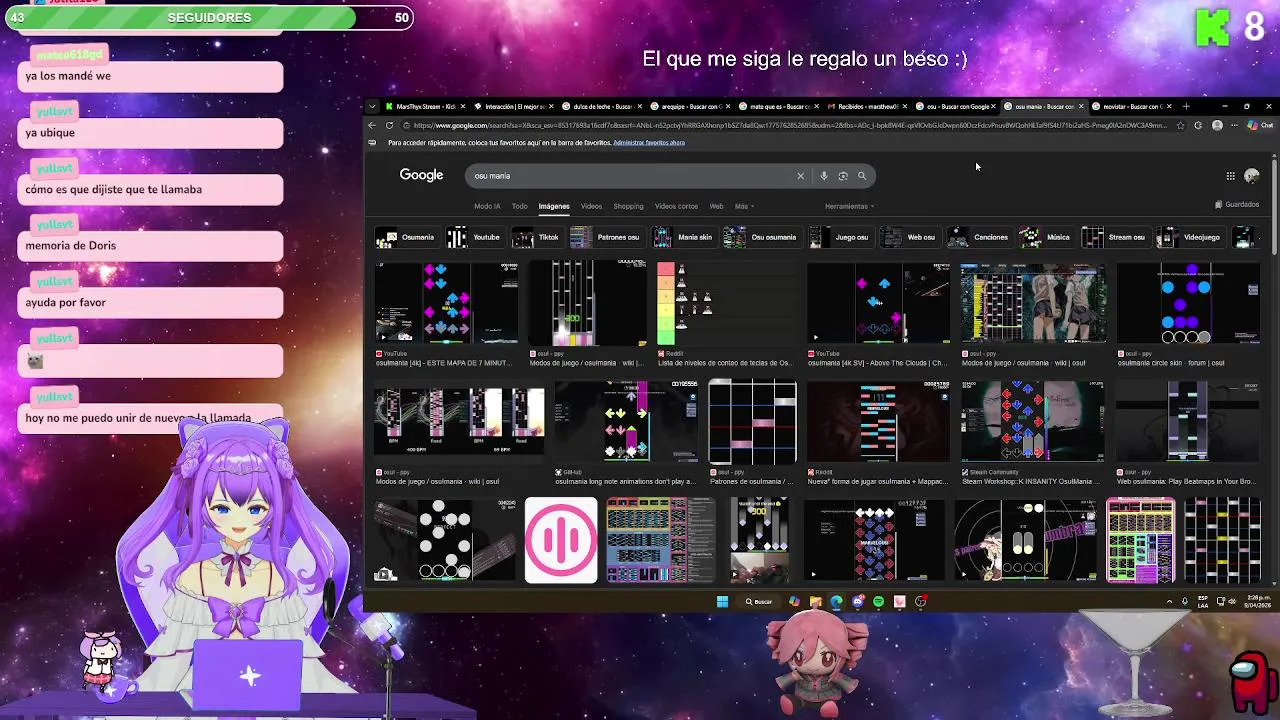Open the Copilot taskbar icon
Viewport: 1280px width, 720px height.
tap(794, 601)
